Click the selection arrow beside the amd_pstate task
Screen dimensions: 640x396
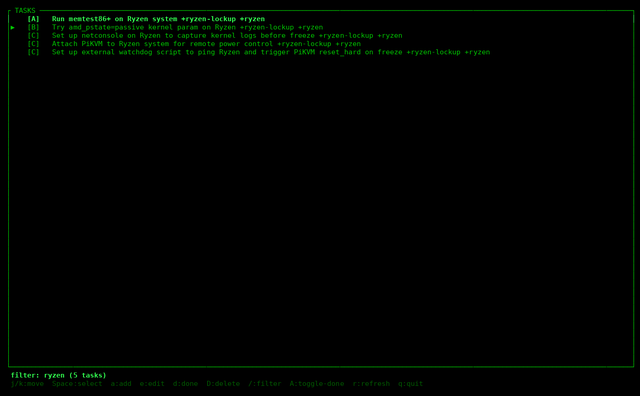tap(13, 27)
